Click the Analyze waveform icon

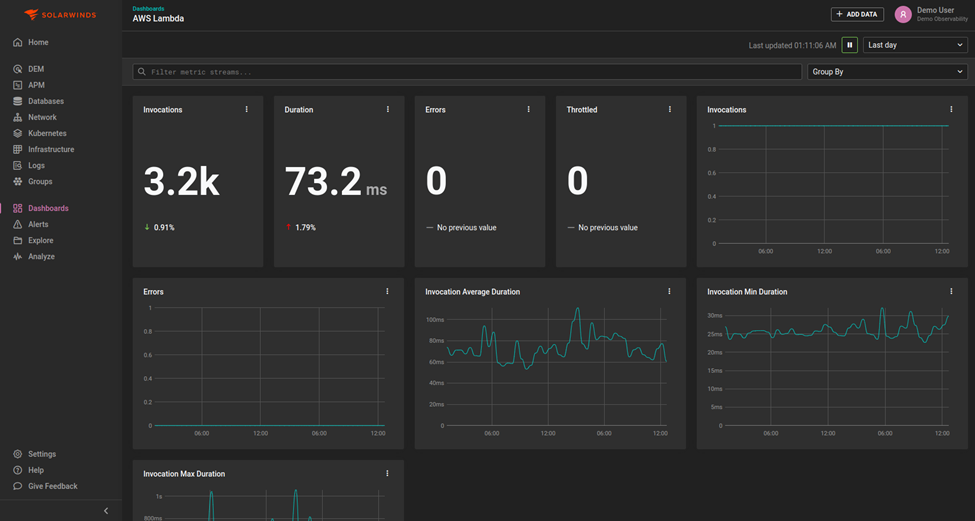(17, 257)
